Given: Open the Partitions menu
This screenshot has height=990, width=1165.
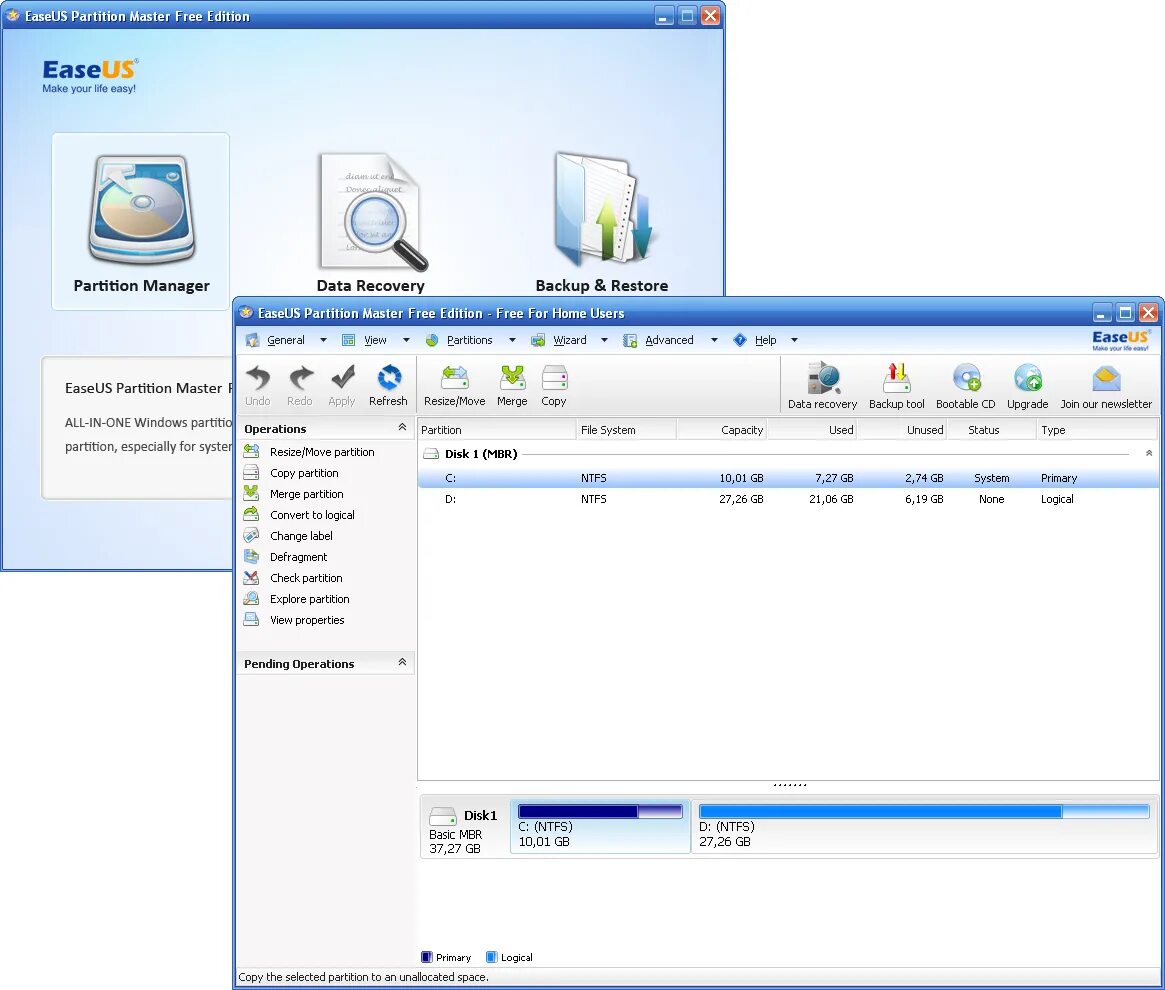Looking at the screenshot, I should click(470, 340).
